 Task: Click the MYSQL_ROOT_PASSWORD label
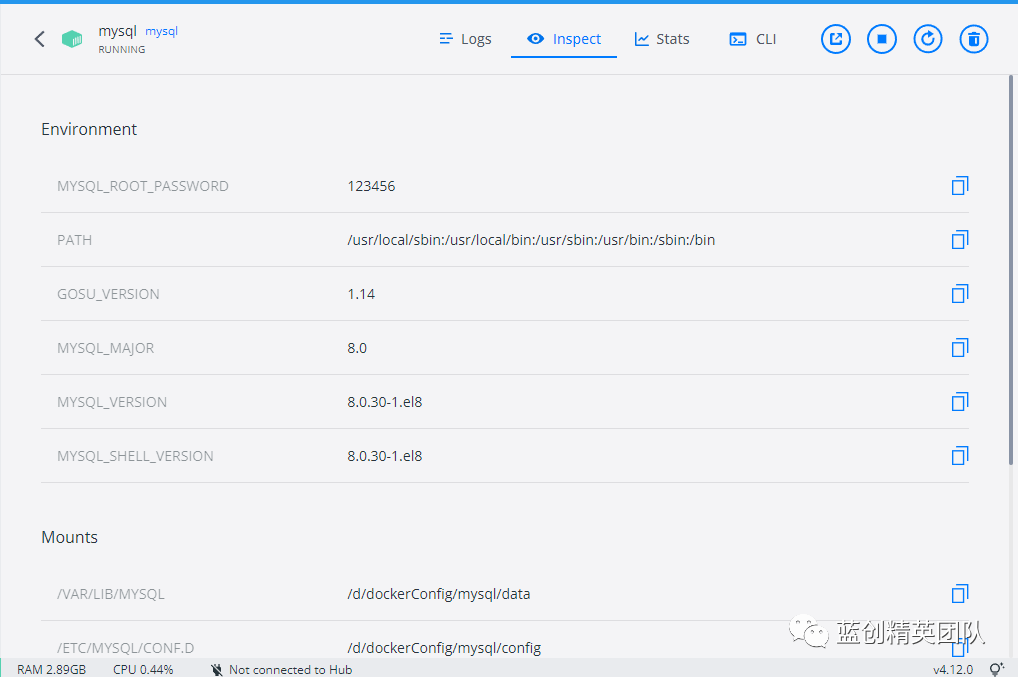coord(143,186)
